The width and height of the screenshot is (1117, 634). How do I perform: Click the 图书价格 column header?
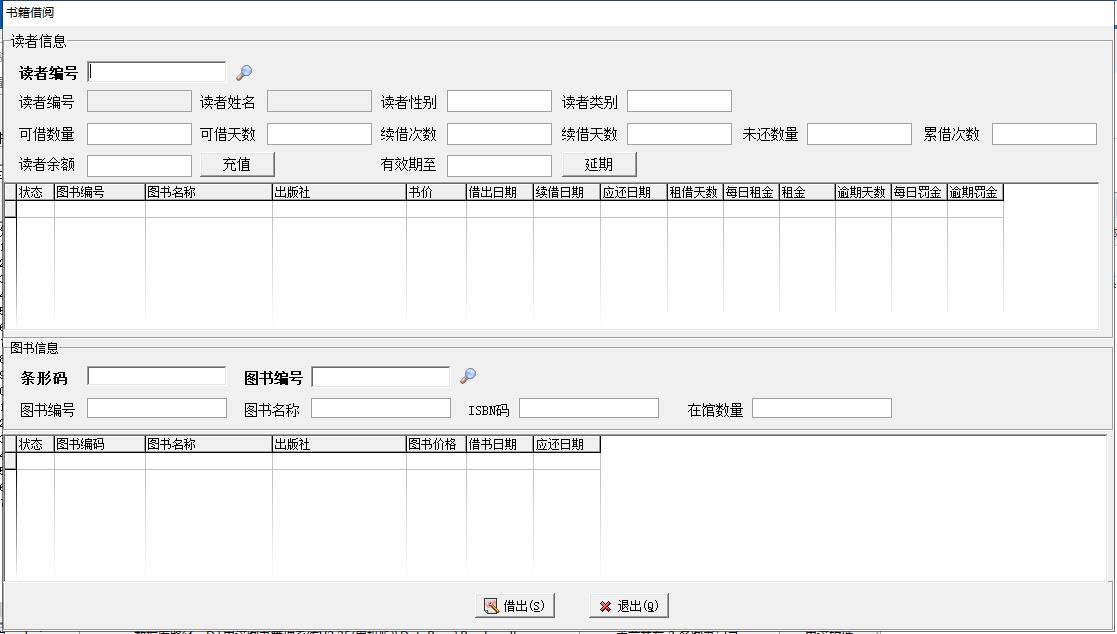click(x=436, y=445)
